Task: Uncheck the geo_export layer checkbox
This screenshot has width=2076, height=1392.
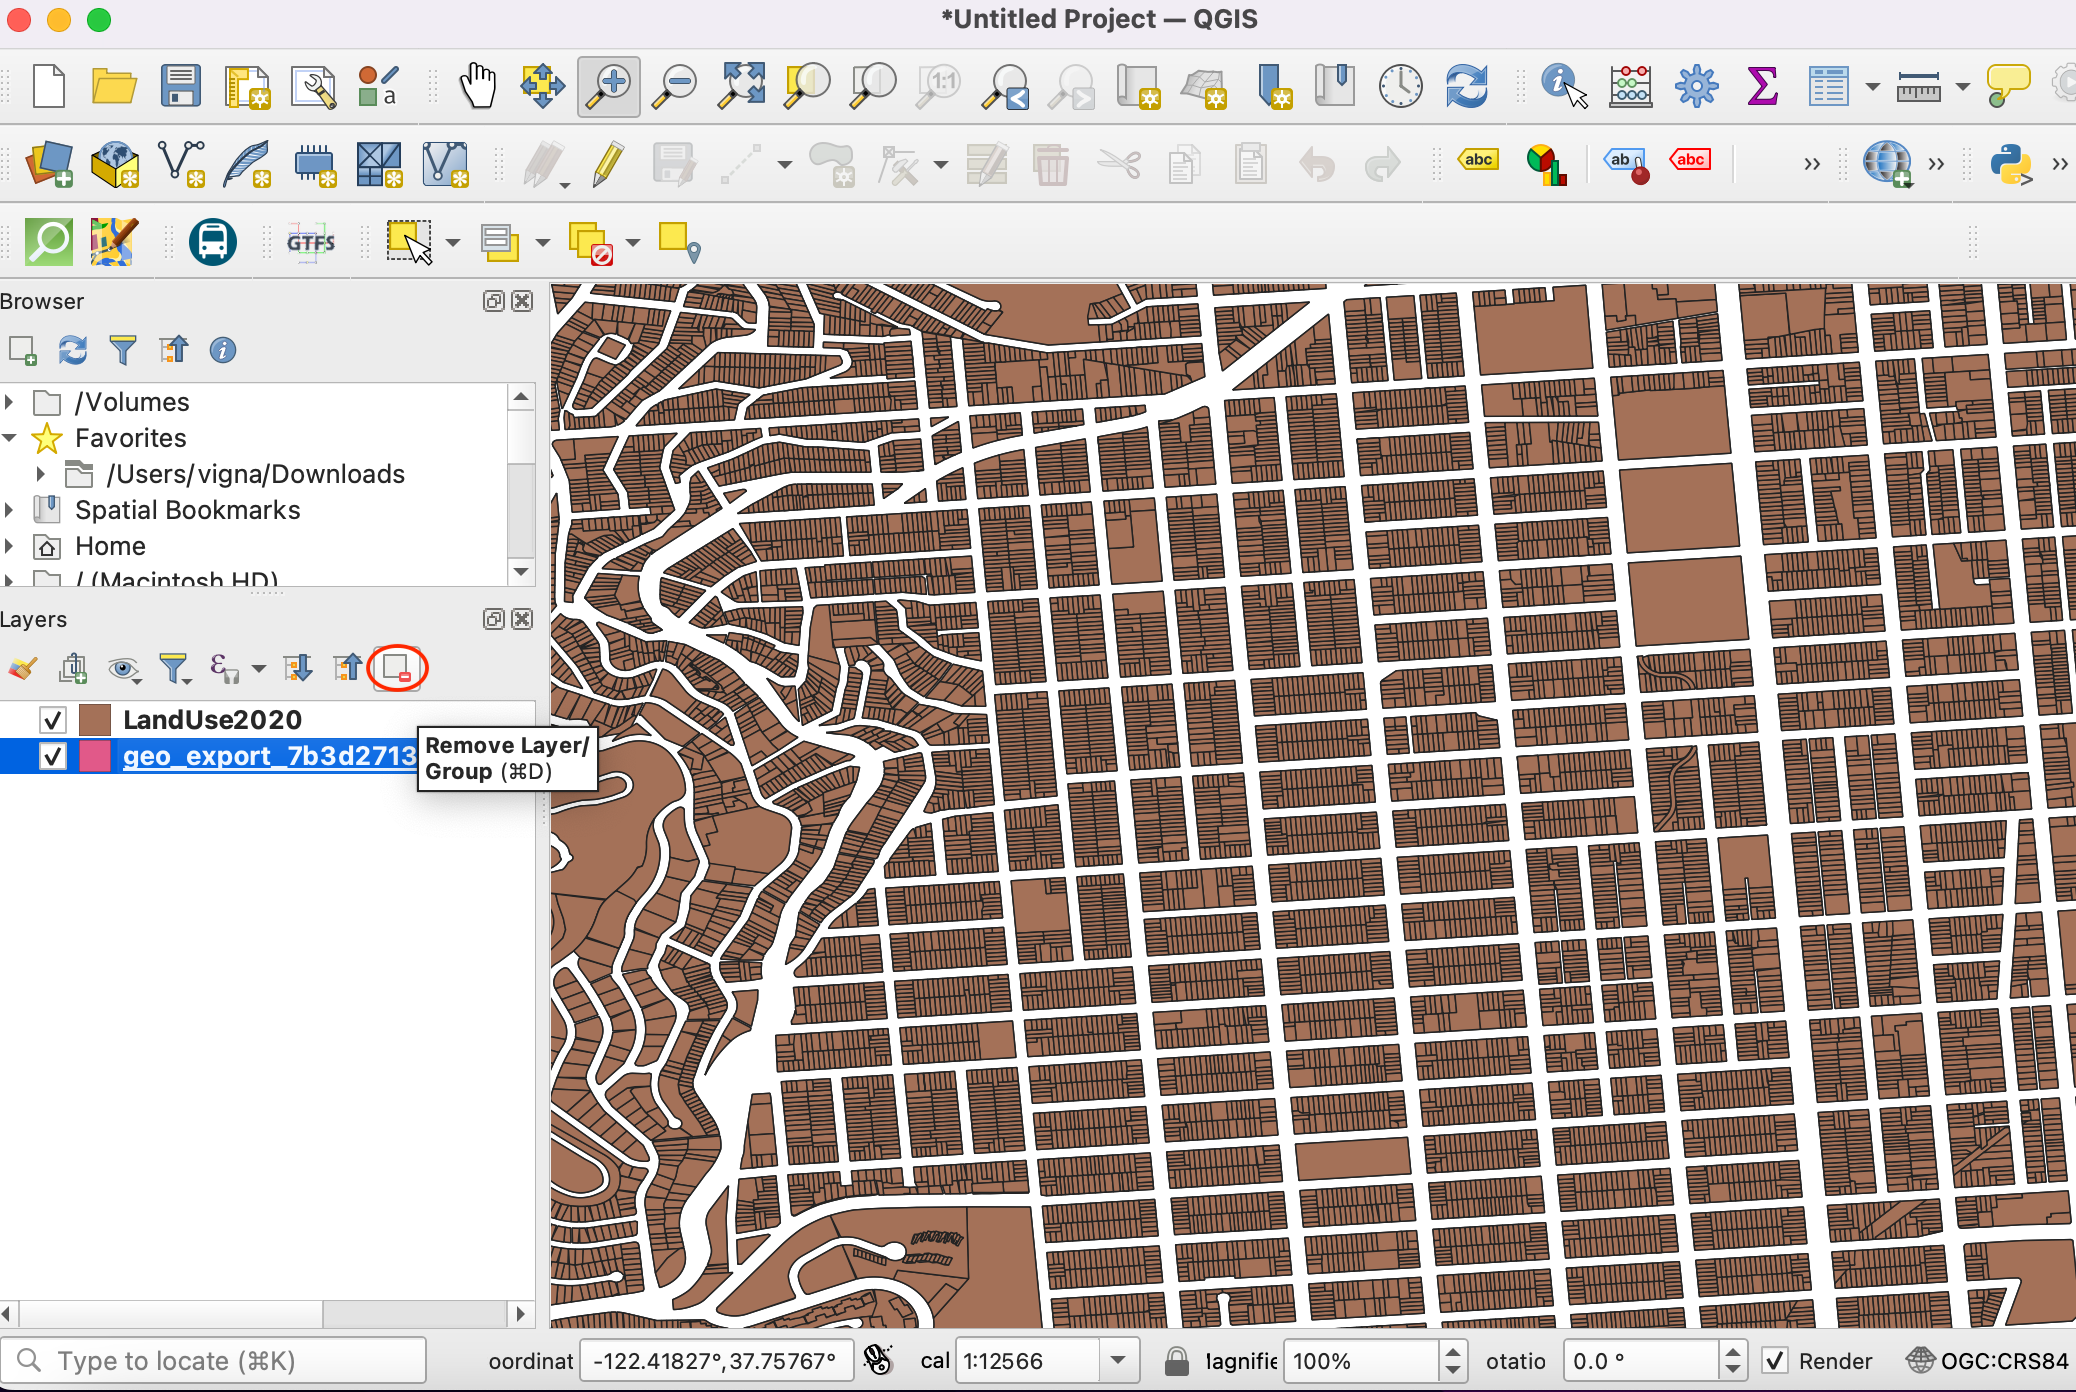Action: (x=53, y=756)
